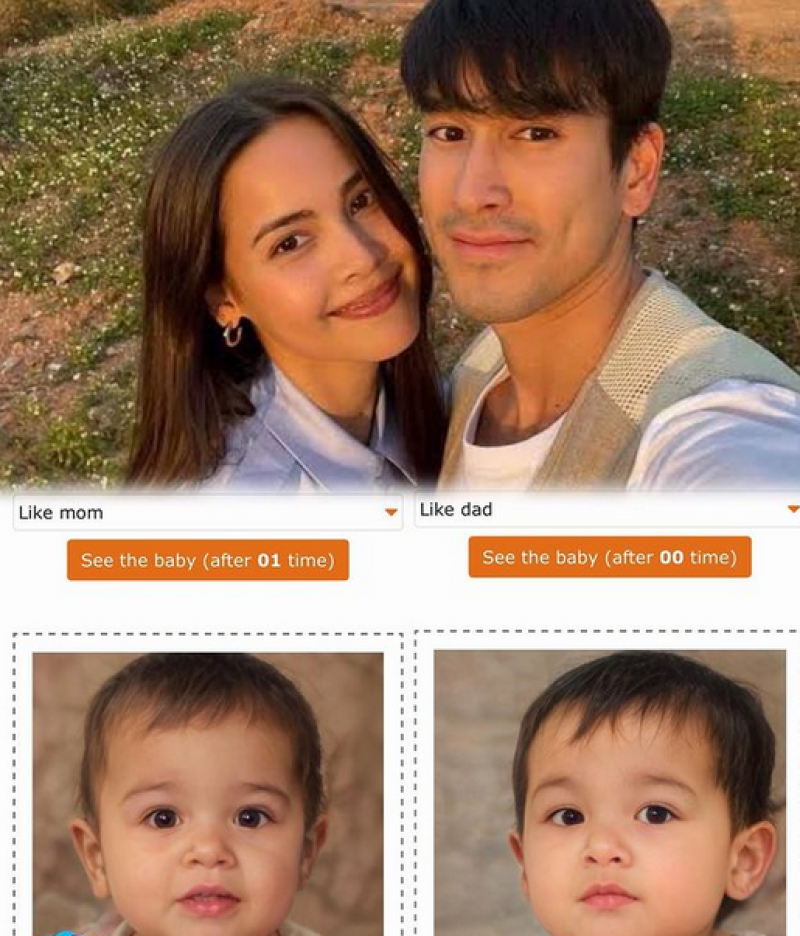
Task: Click "See the baby (after 00 time)" button
Action: click(x=610, y=557)
